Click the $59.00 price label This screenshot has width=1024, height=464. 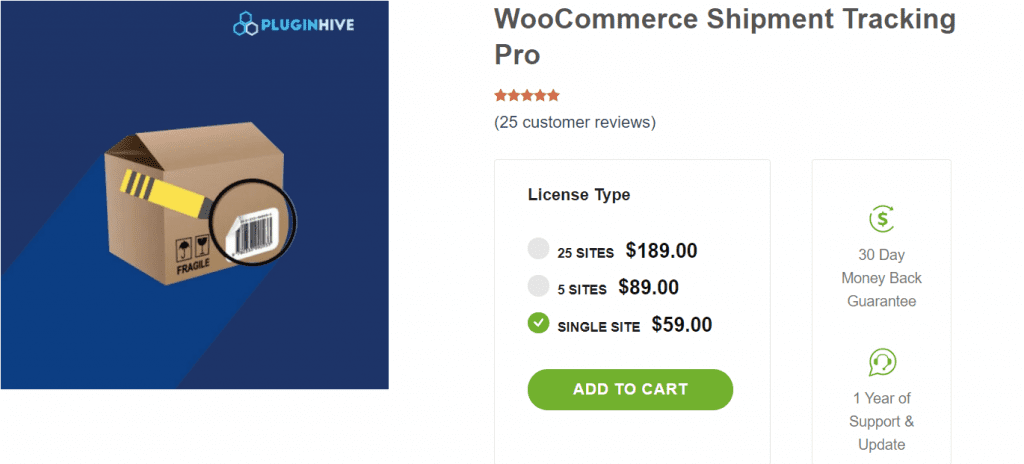coord(681,324)
